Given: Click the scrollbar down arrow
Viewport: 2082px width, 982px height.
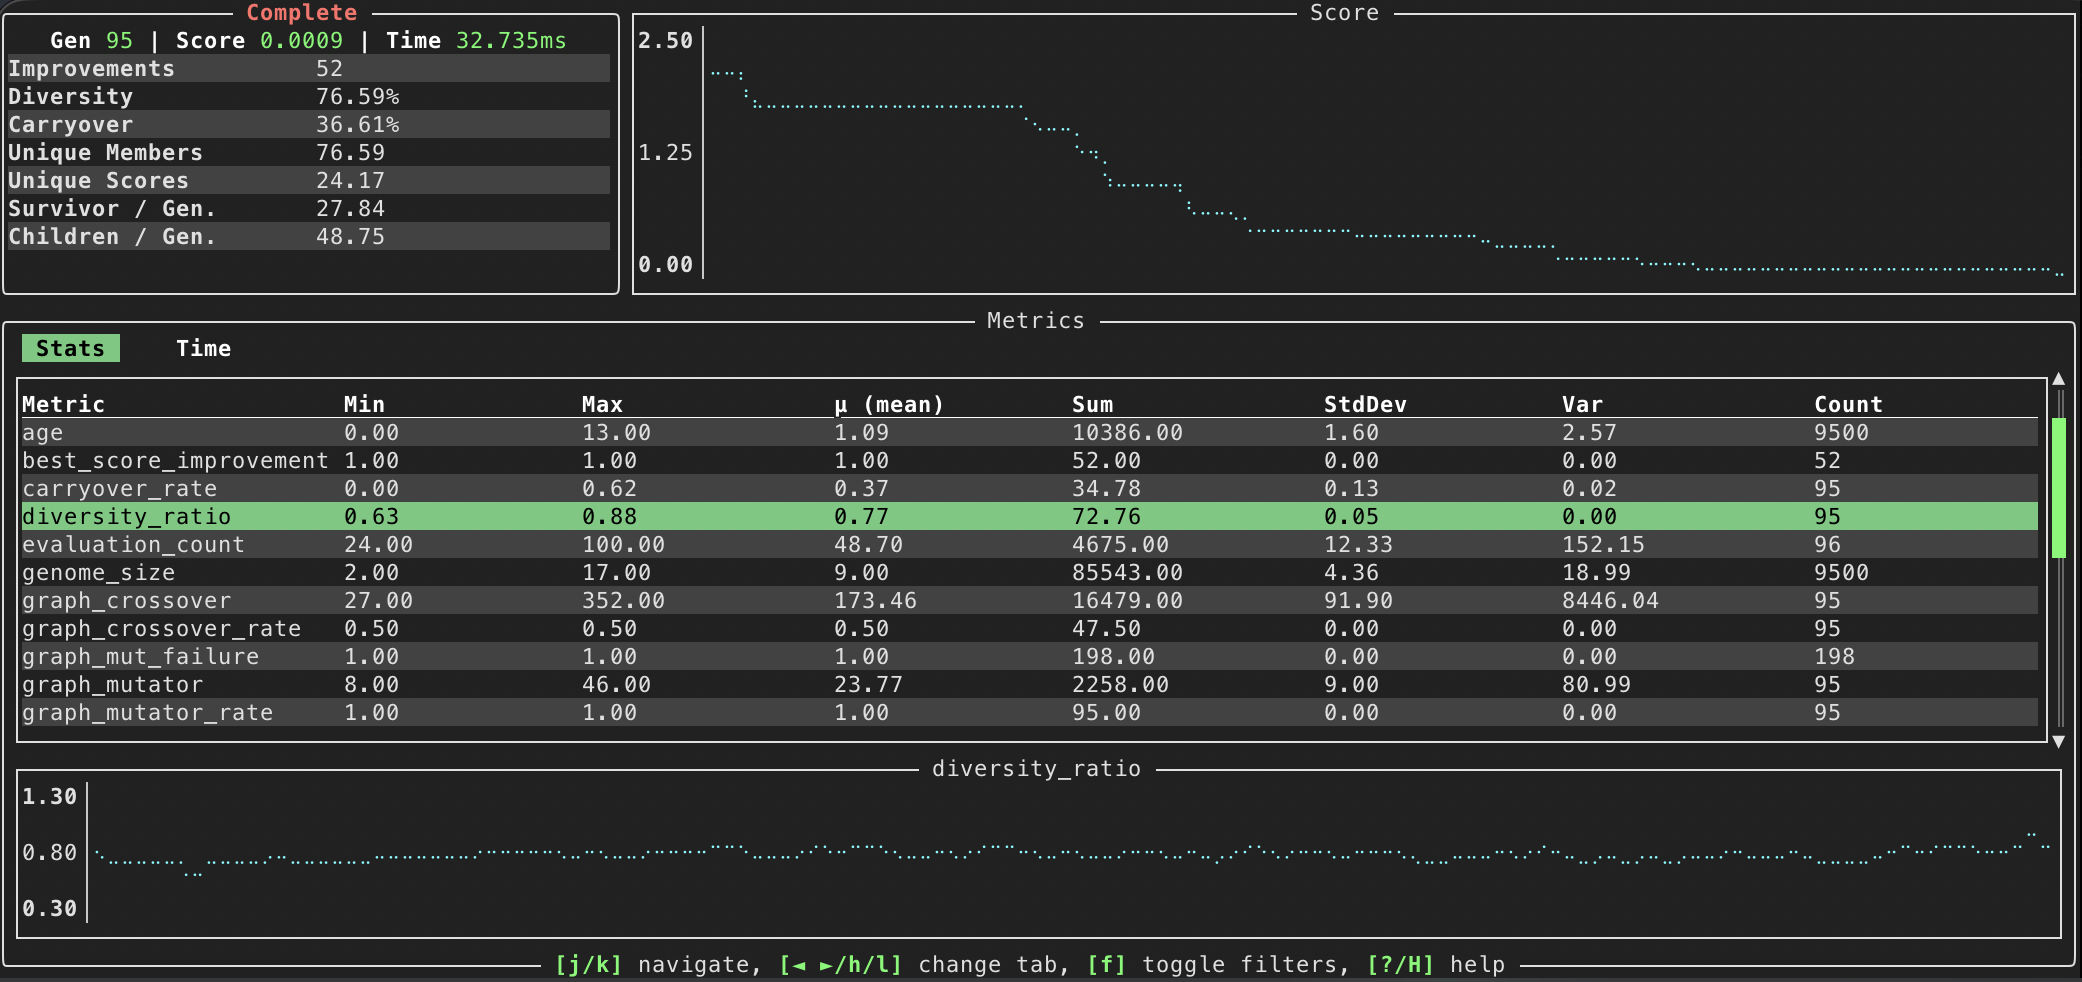Looking at the screenshot, I should pyautogui.click(x=2058, y=741).
